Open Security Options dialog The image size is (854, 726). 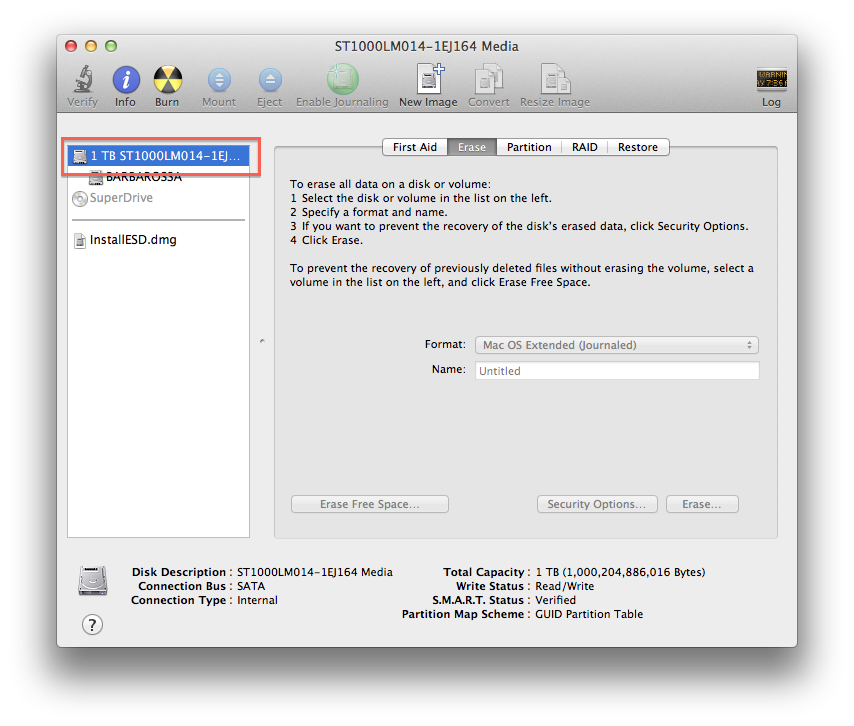(596, 504)
